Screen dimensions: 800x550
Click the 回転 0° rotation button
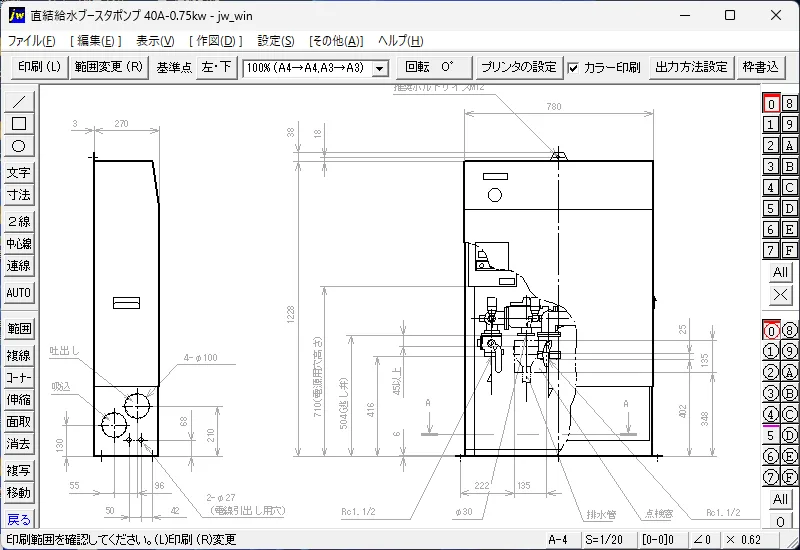coord(434,67)
